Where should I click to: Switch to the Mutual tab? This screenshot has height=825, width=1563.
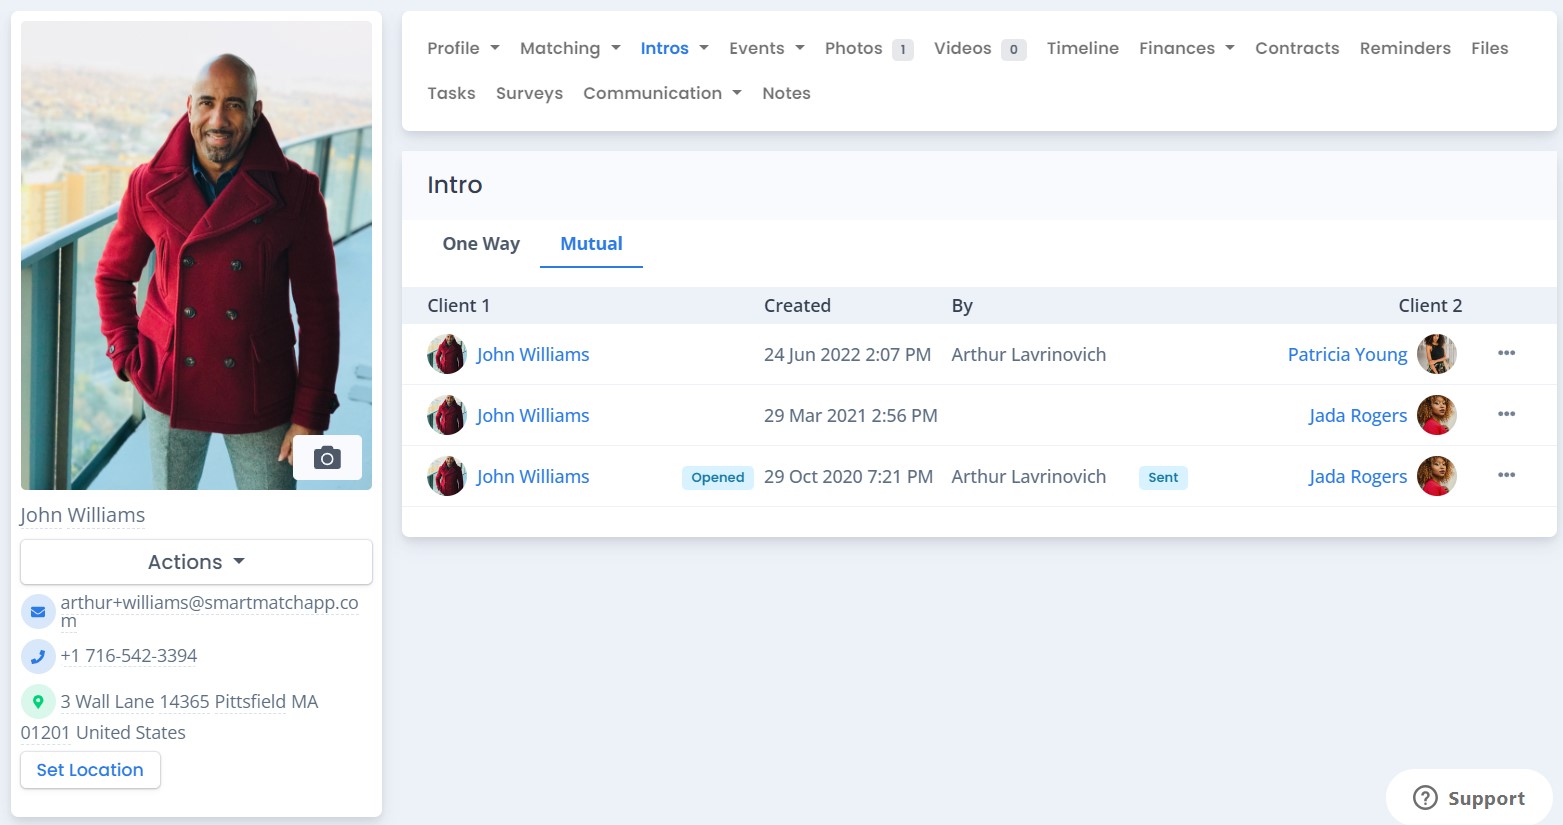point(591,243)
